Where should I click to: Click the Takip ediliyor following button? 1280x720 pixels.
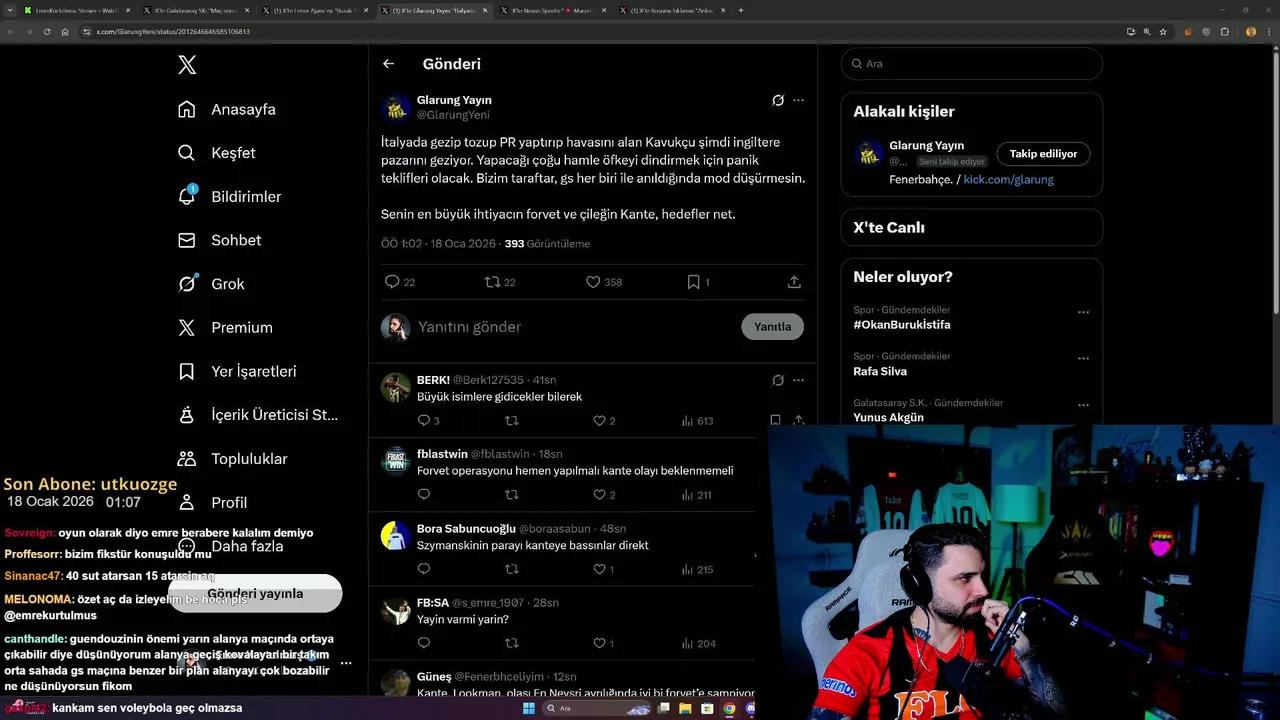click(x=1043, y=154)
